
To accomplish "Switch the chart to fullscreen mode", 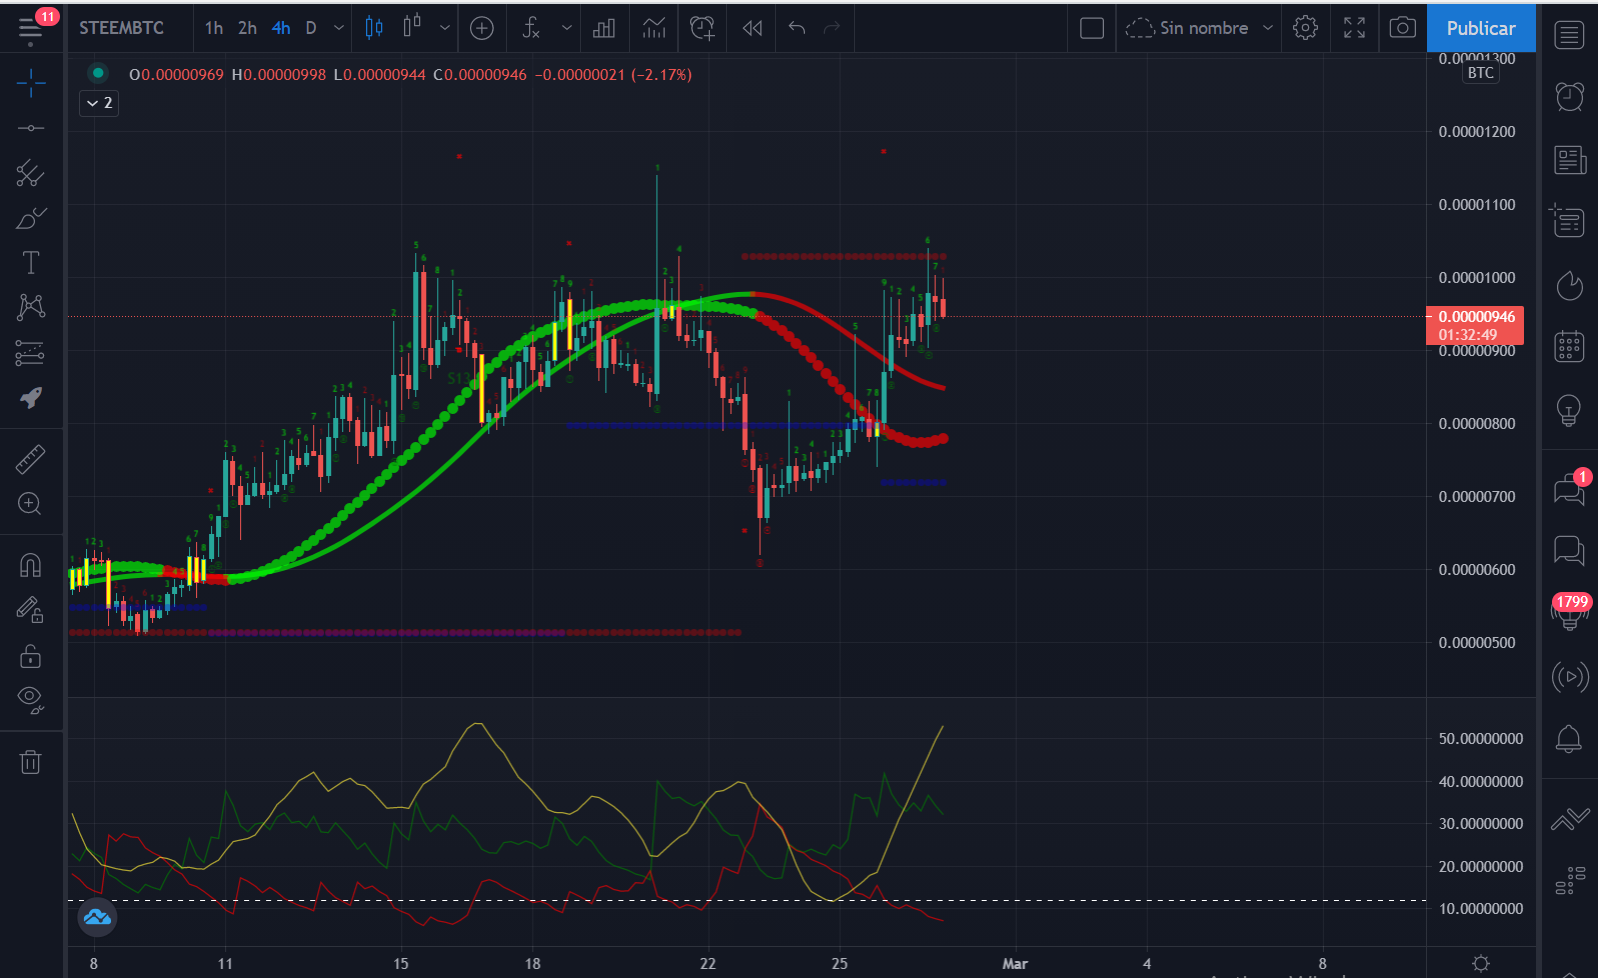I will [1354, 28].
